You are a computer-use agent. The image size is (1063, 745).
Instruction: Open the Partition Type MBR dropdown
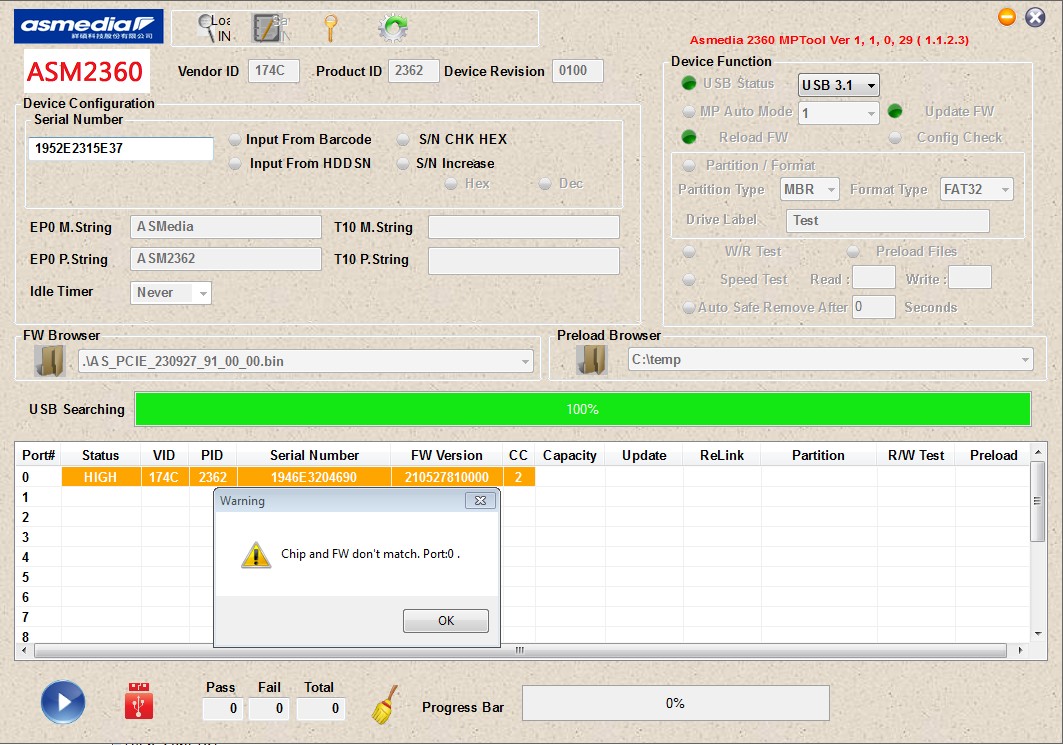click(809, 189)
